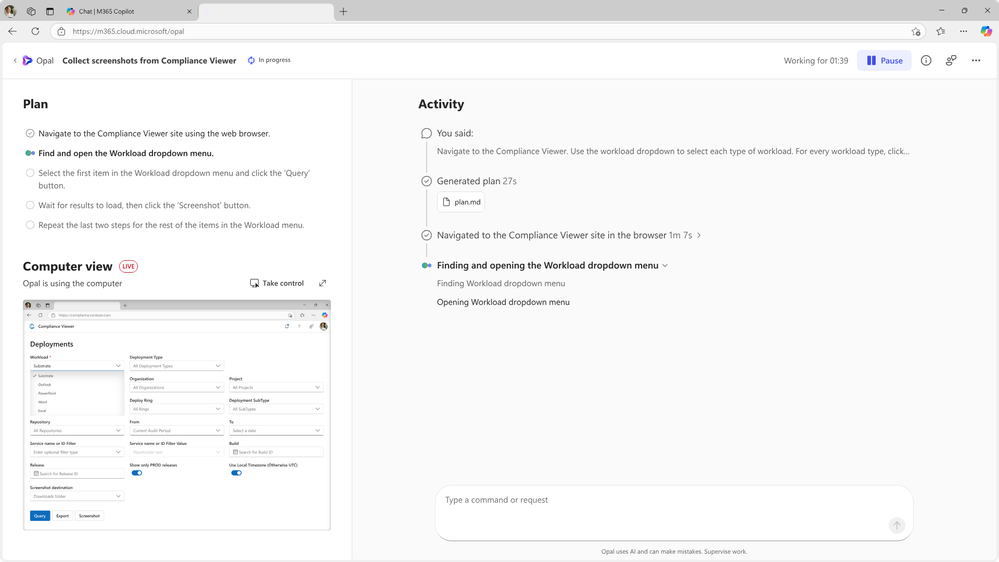Open Screenshot destination dropdown in preview
This screenshot has height=562, width=999.
point(76,496)
